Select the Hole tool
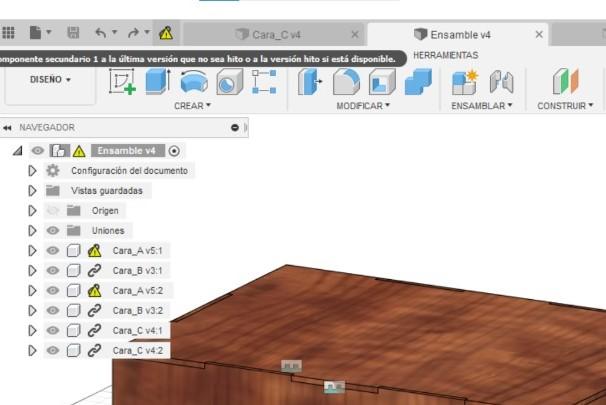 (230, 82)
